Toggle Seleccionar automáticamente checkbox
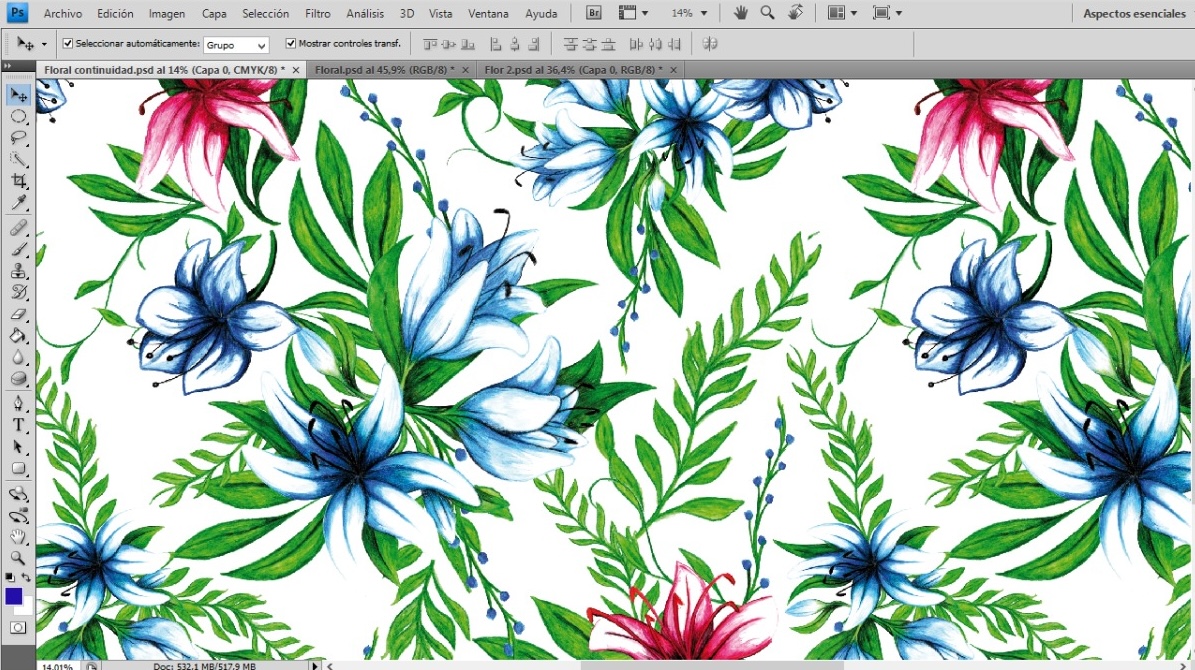The height and width of the screenshot is (670, 1195). (68, 43)
